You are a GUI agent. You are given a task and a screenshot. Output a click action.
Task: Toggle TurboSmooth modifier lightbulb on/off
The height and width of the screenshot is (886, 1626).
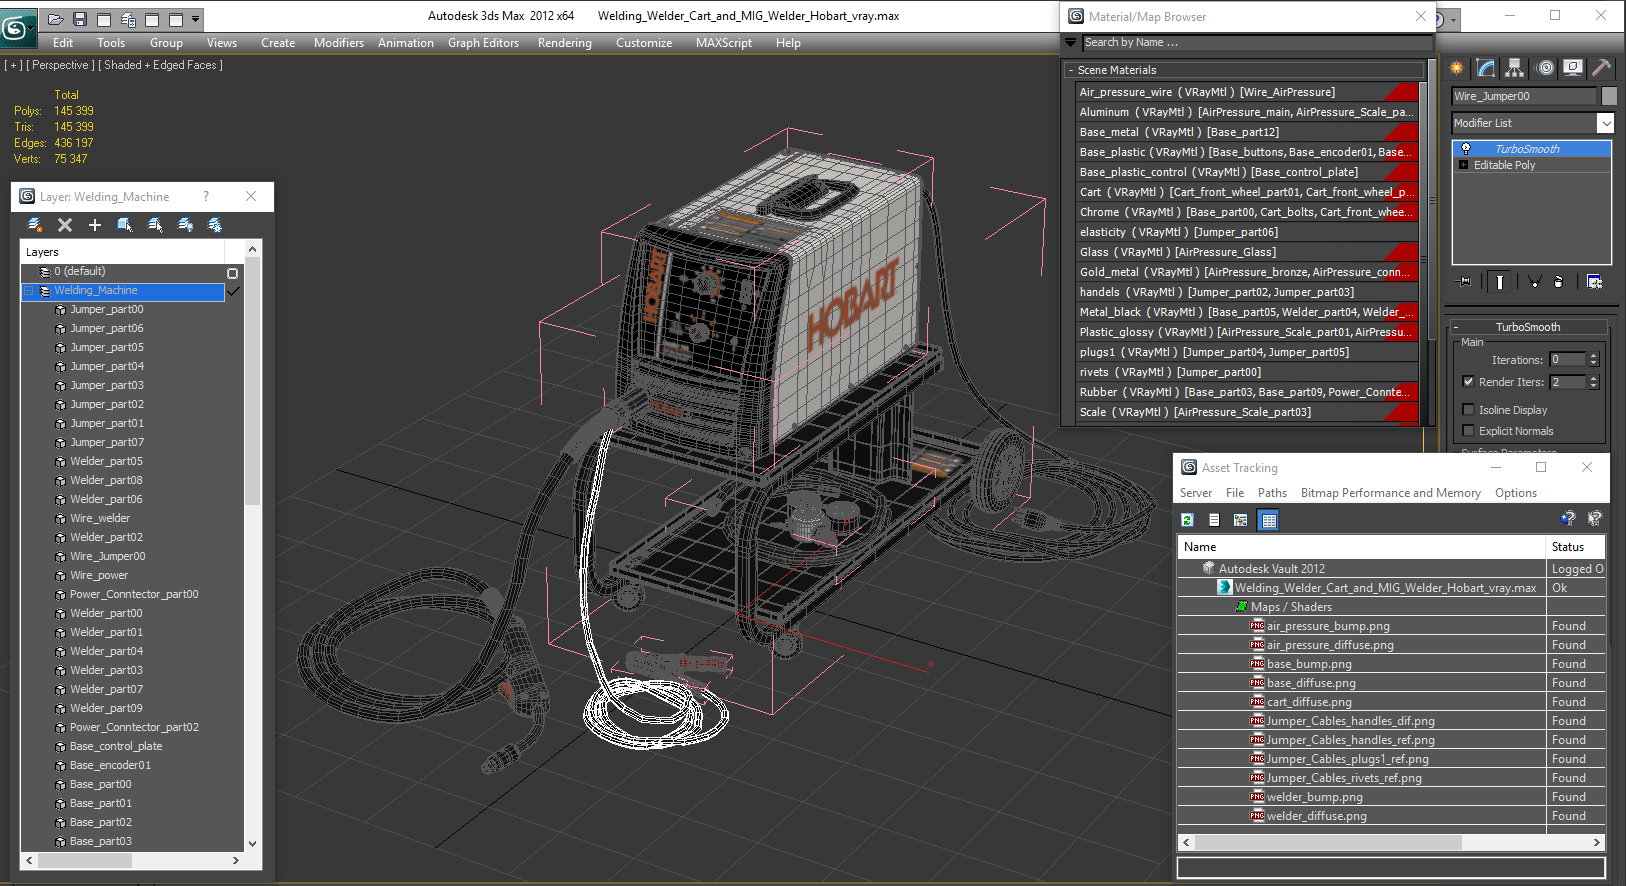(1466, 149)
